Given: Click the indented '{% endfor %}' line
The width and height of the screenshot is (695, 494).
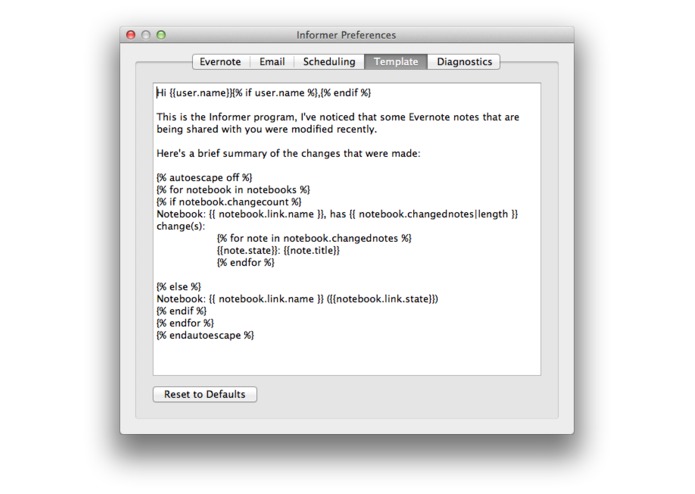Looking at the screenshot, I should click(x=246, y=263).
